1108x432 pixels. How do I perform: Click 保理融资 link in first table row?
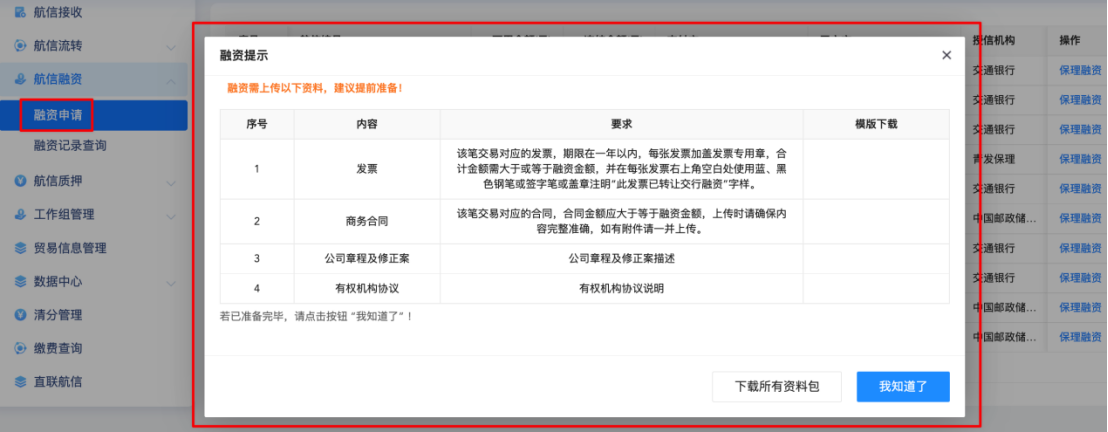[1080, 71]
